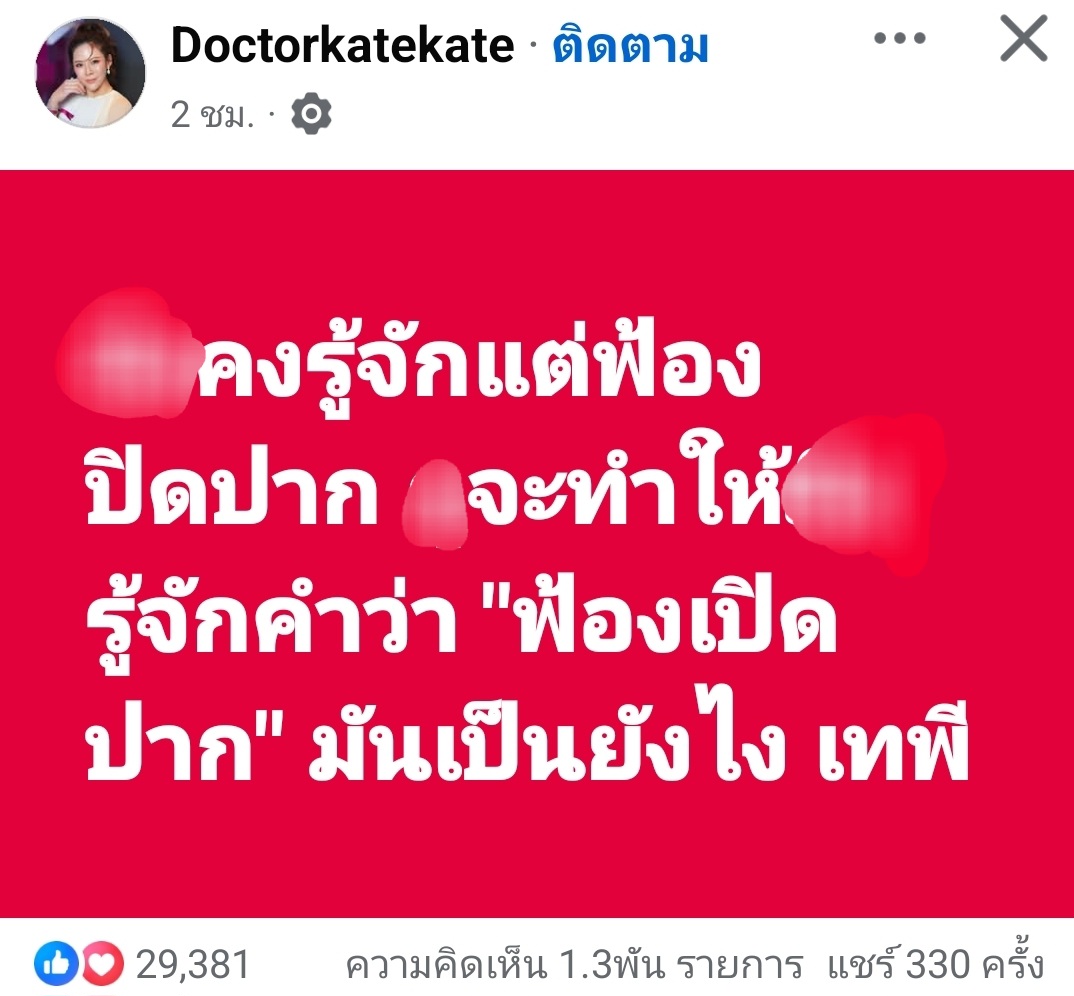Show the แชร์ 330 ครั้ง shares list

[x=936, y=964]
